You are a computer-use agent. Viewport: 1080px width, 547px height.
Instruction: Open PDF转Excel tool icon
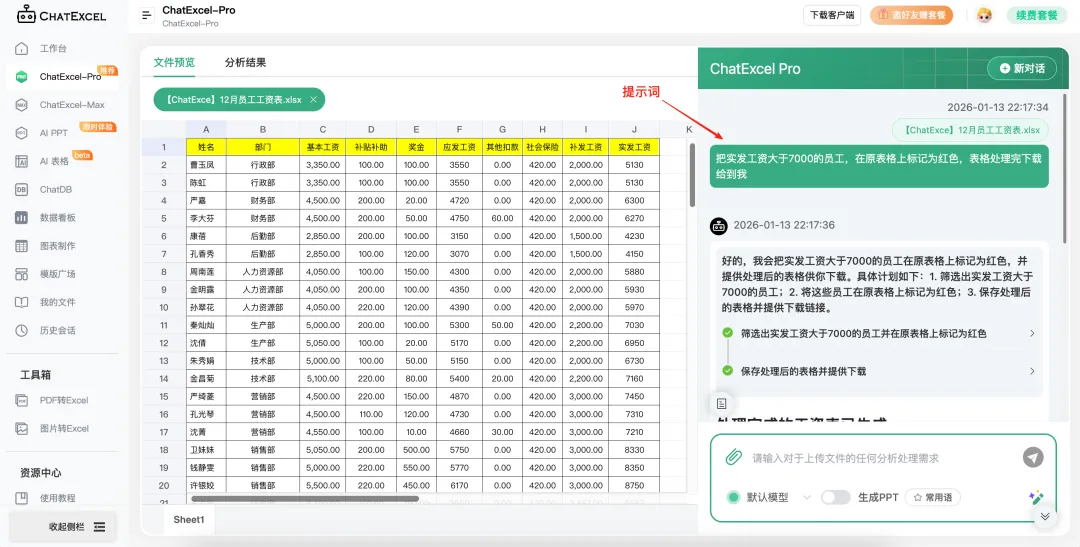22,400
